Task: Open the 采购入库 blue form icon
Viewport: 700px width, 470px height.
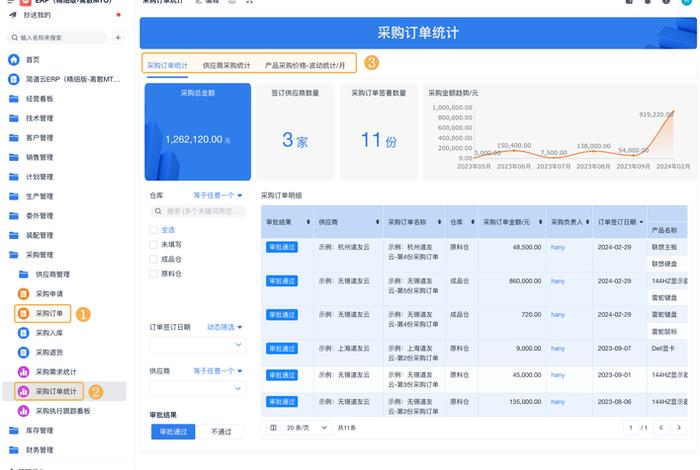Action: pyautogui.click(x=24, y=333)
